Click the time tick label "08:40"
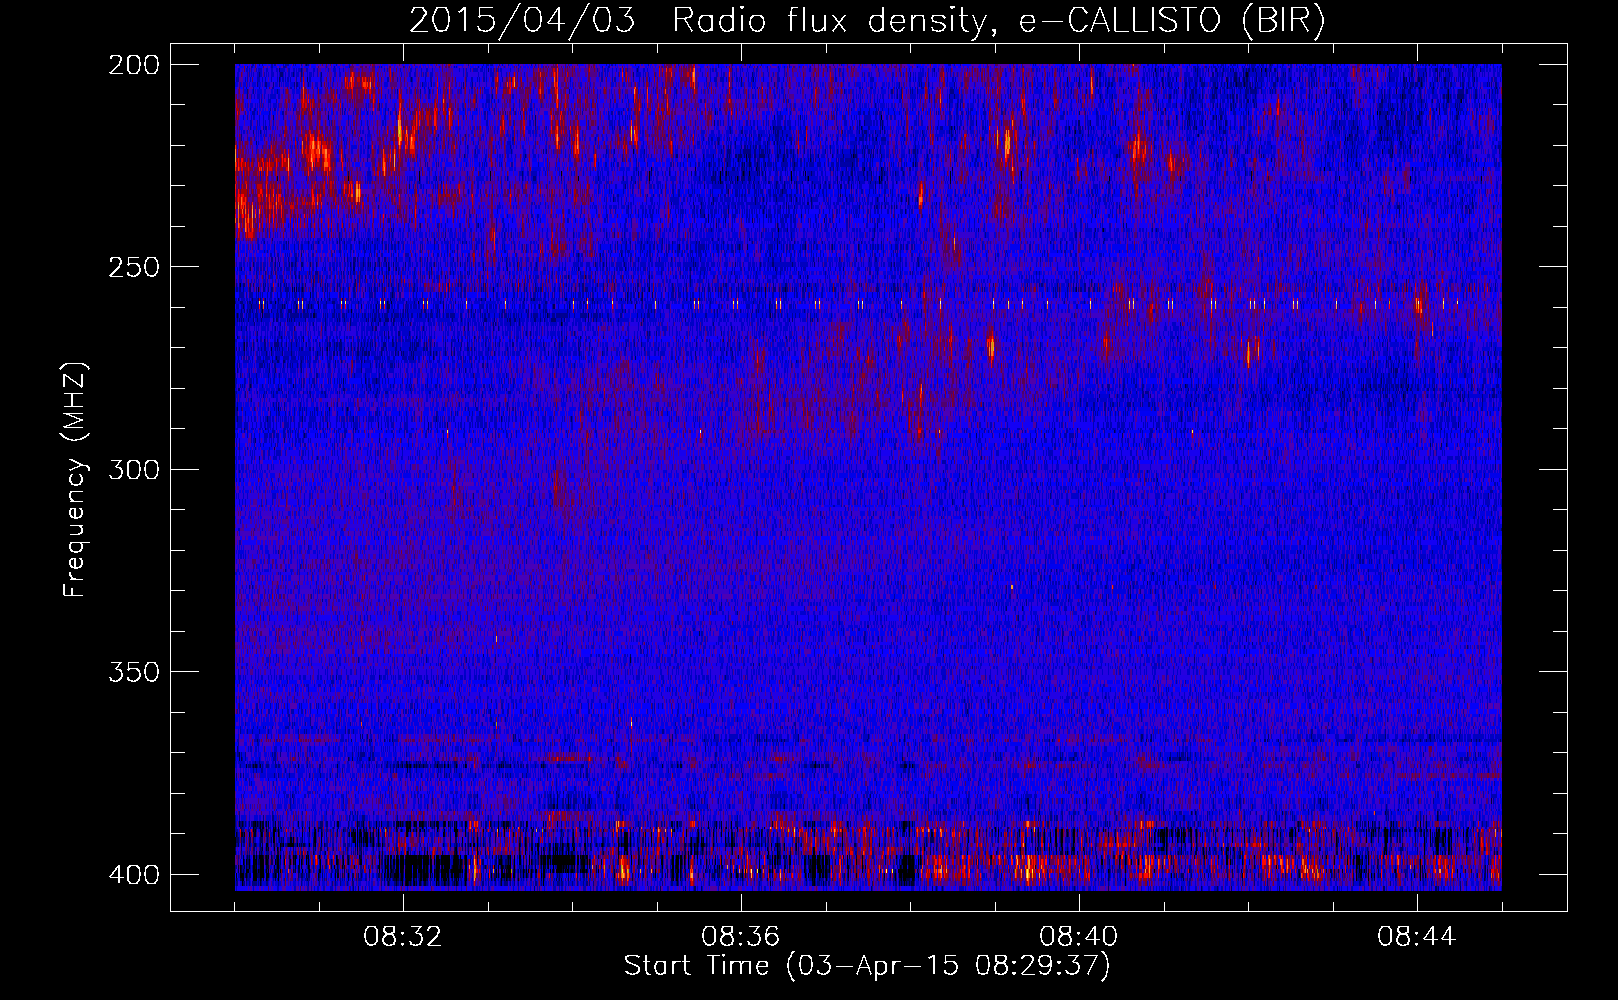 (1078, 937)
